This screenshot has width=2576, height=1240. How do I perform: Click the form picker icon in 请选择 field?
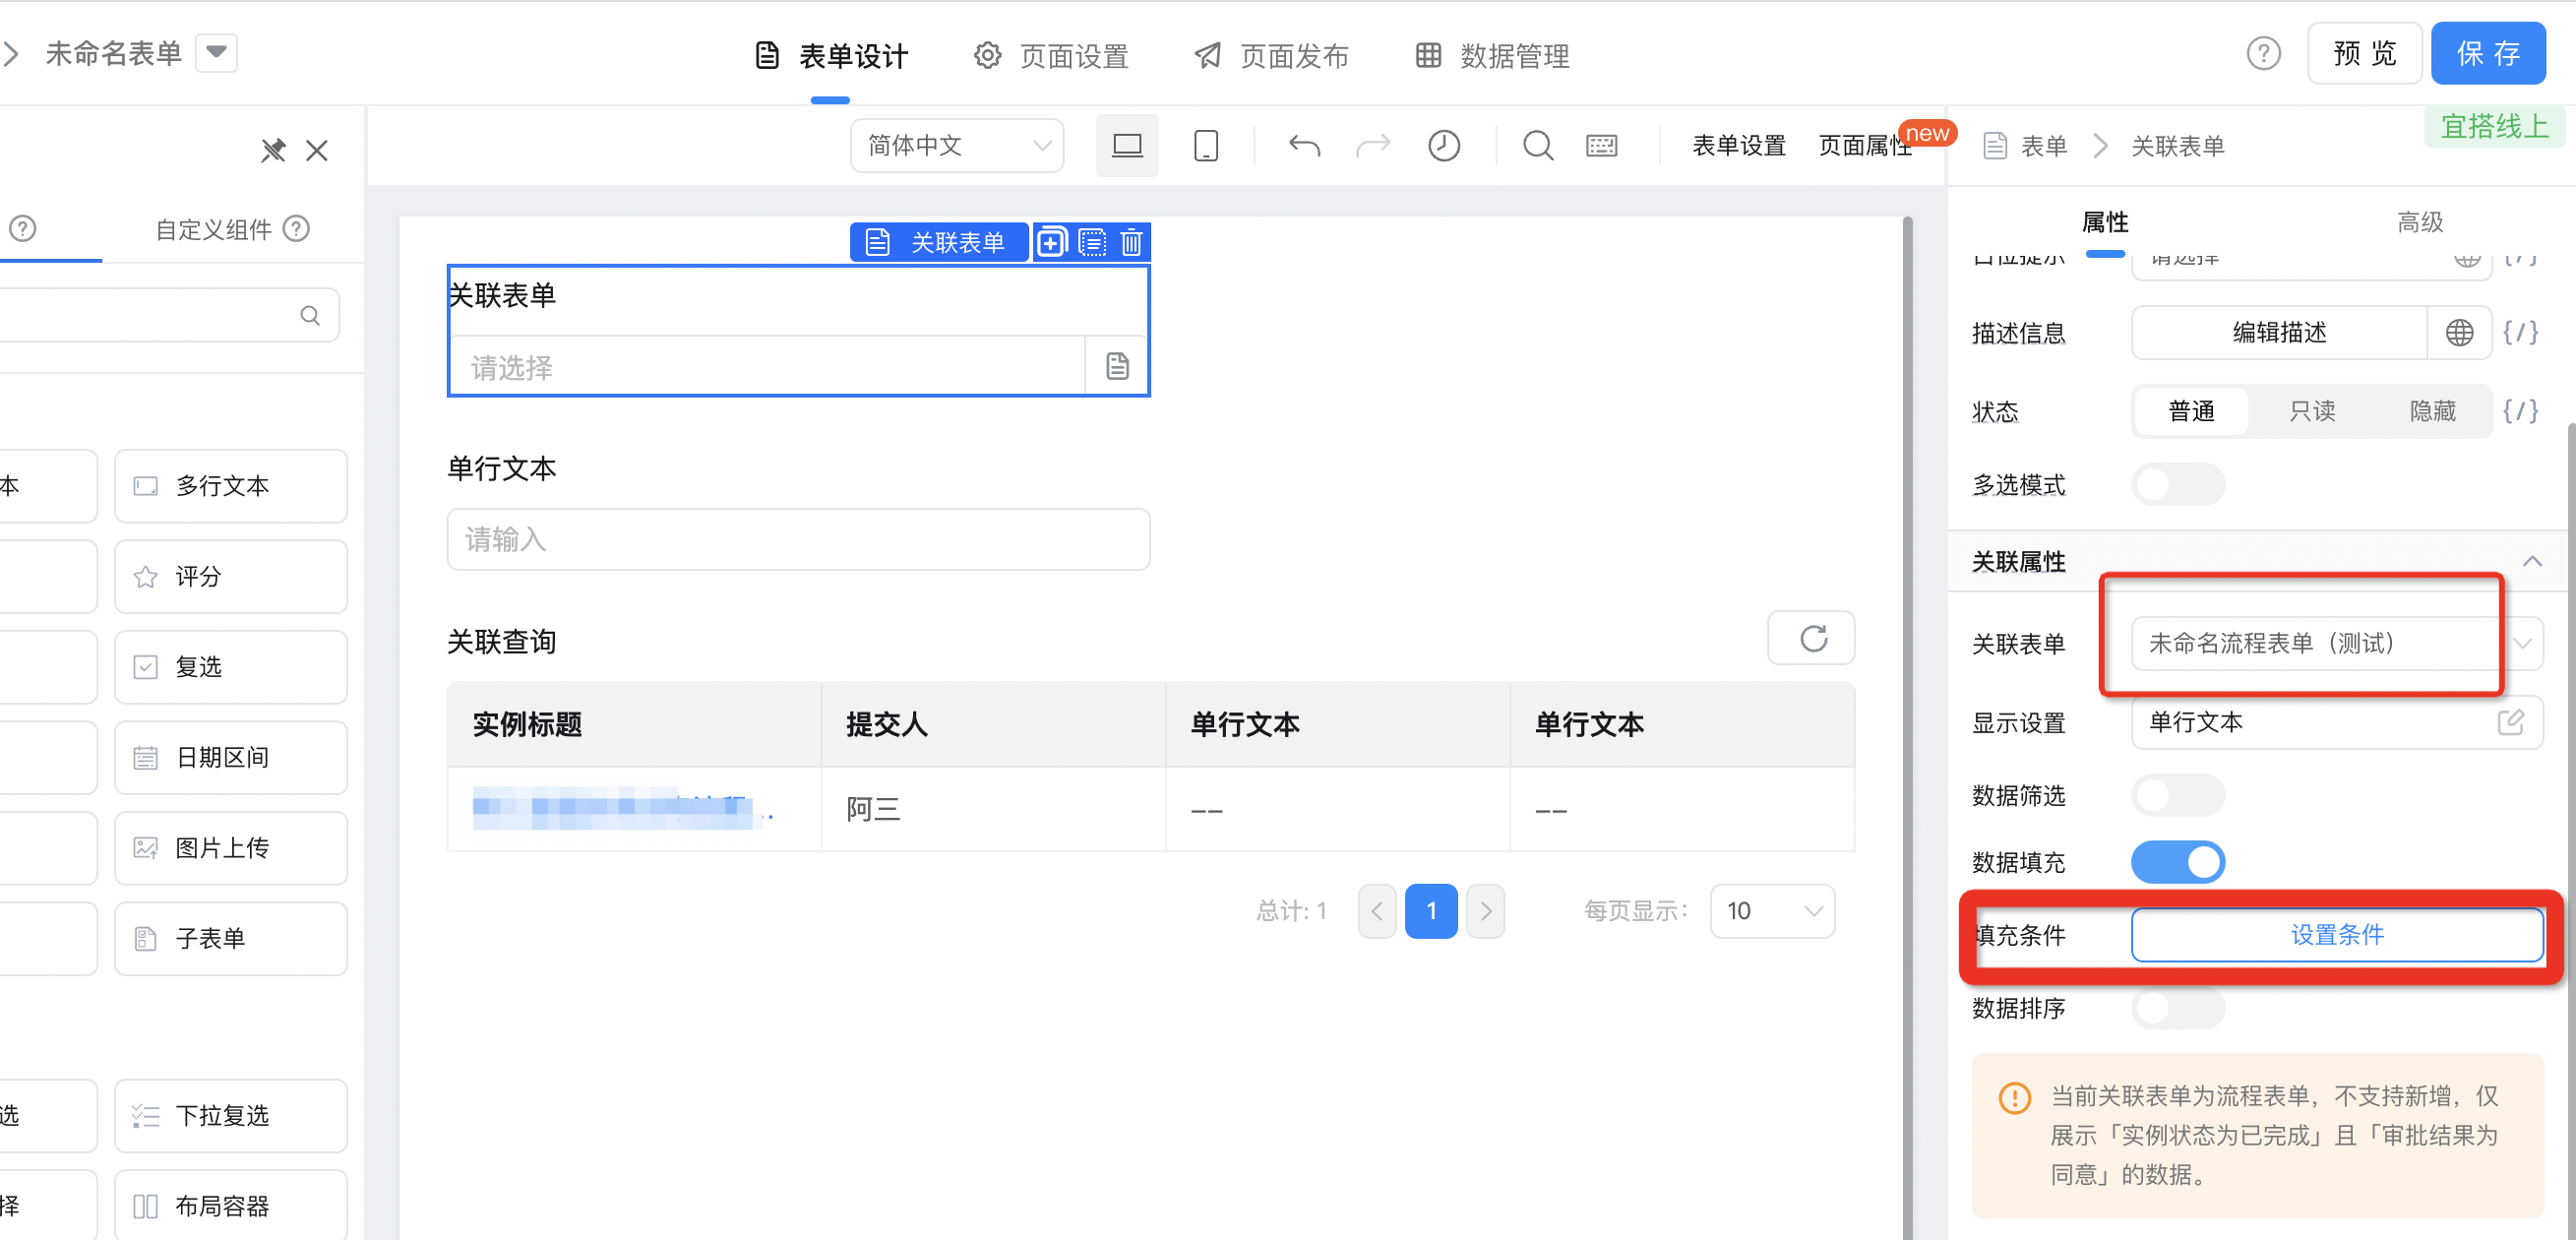[1117, 366]
